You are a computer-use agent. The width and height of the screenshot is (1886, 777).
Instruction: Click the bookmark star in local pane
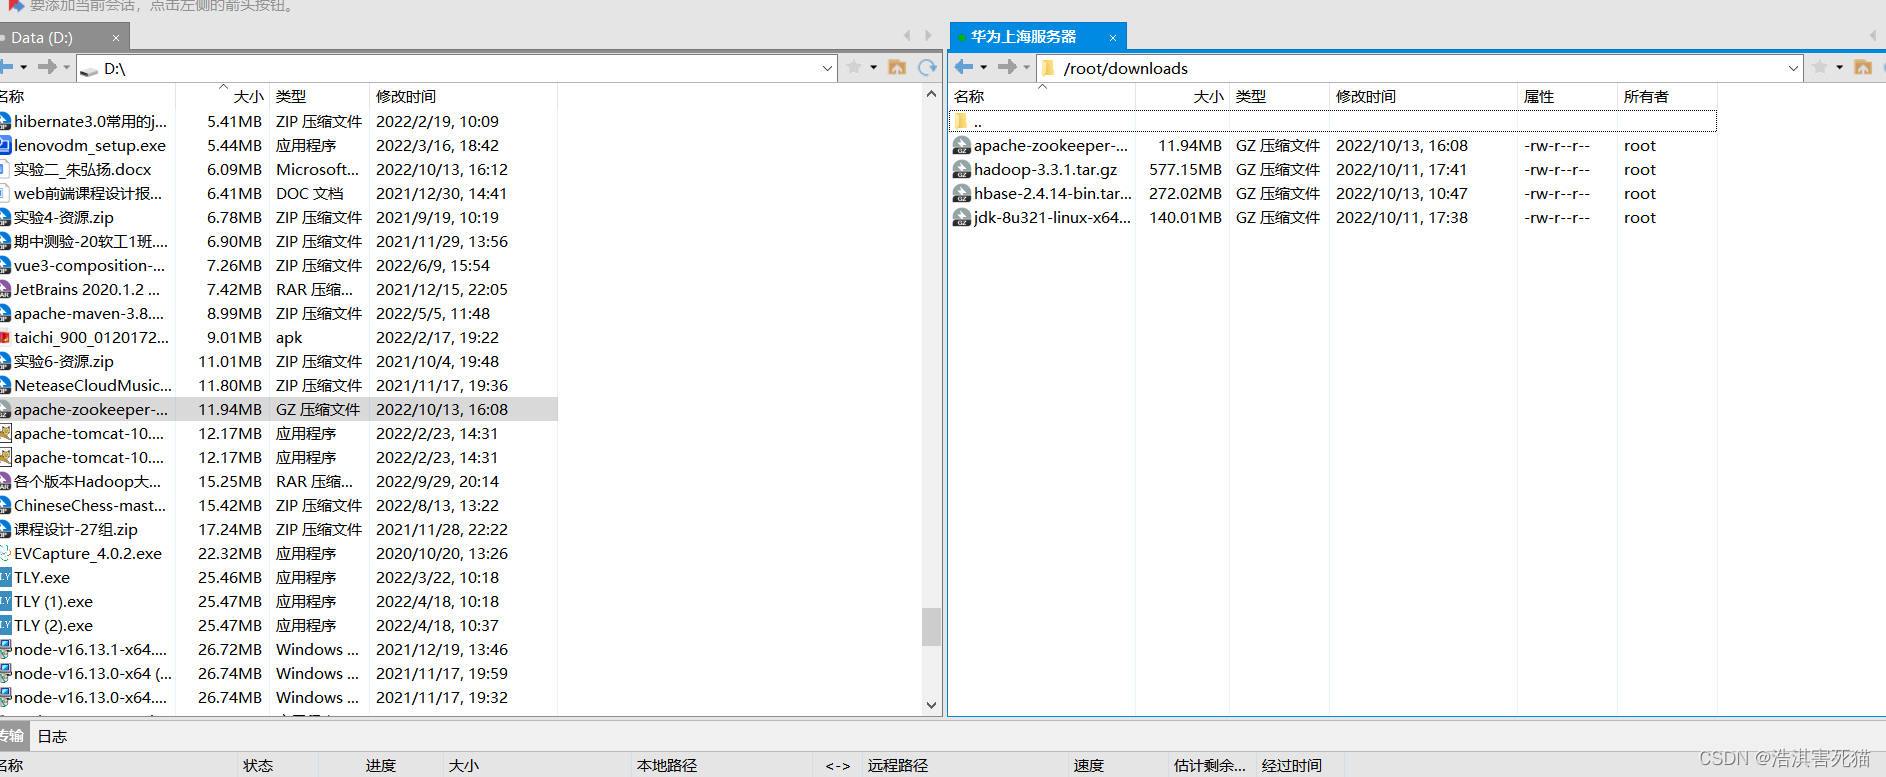[854, 67]
